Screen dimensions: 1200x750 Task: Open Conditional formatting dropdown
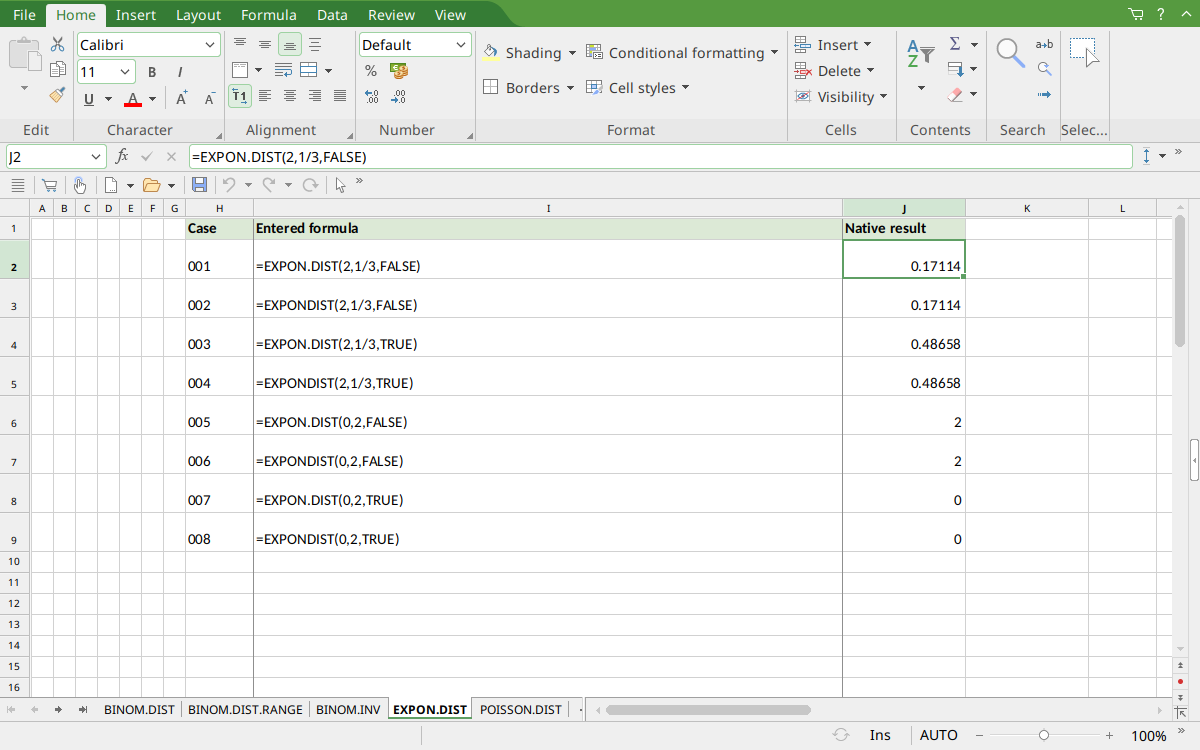tap(774, 53)
